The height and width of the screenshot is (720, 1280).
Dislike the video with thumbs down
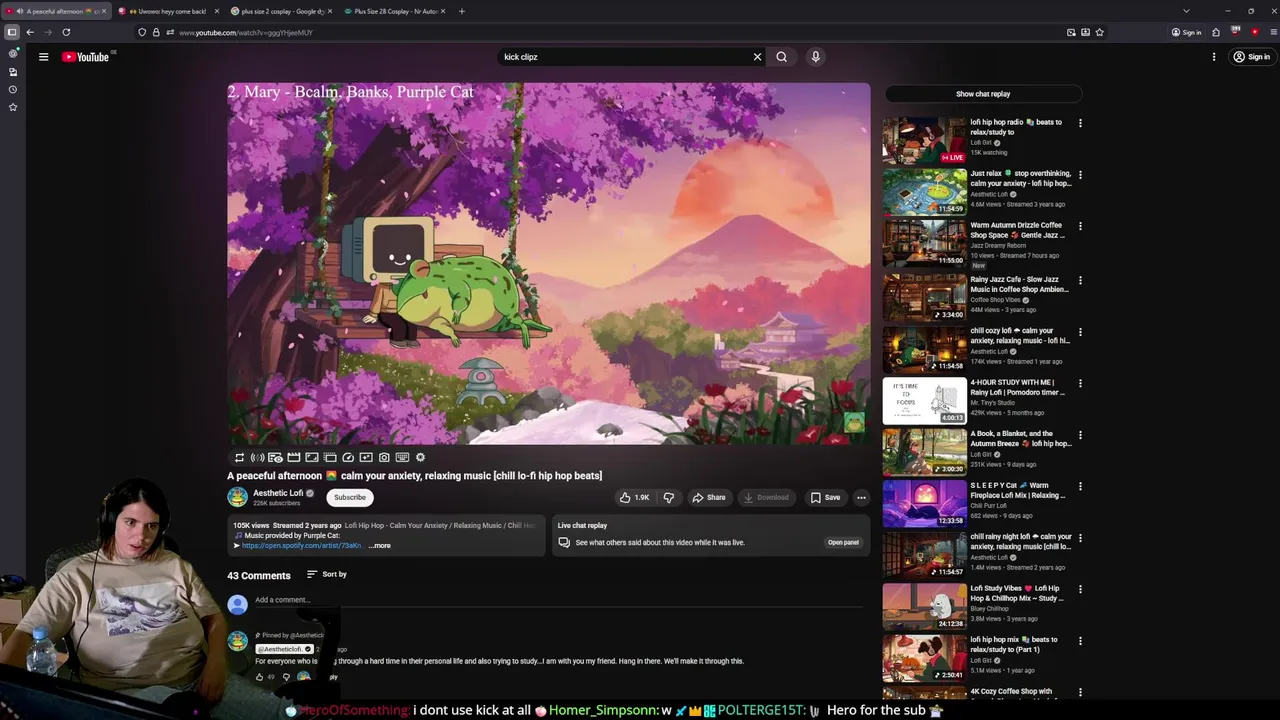[669, 497]
